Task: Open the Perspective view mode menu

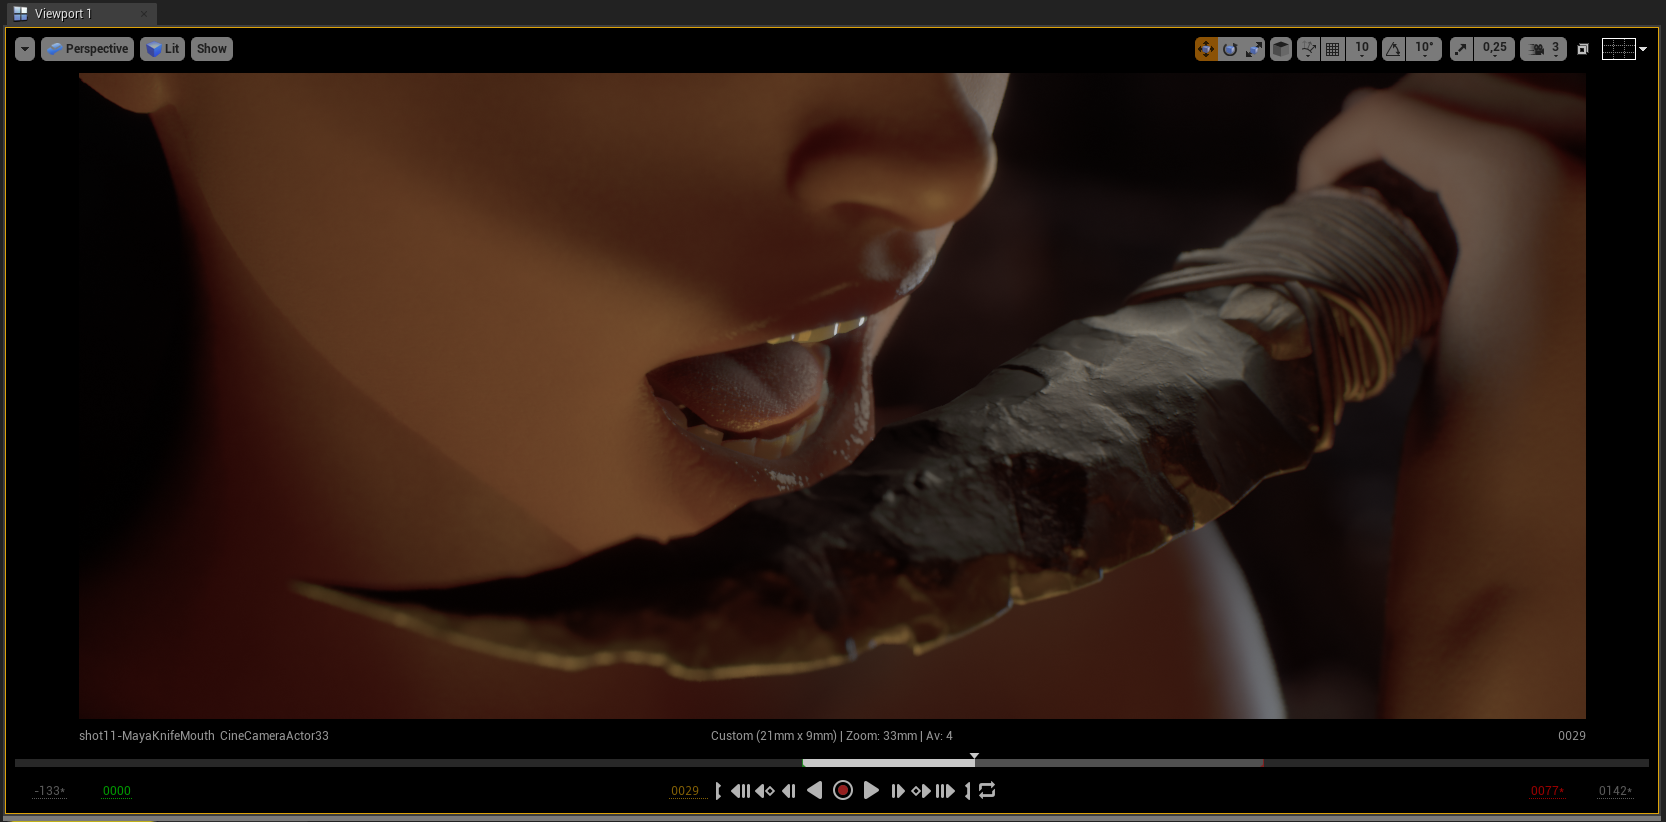Action: [87, 49]
